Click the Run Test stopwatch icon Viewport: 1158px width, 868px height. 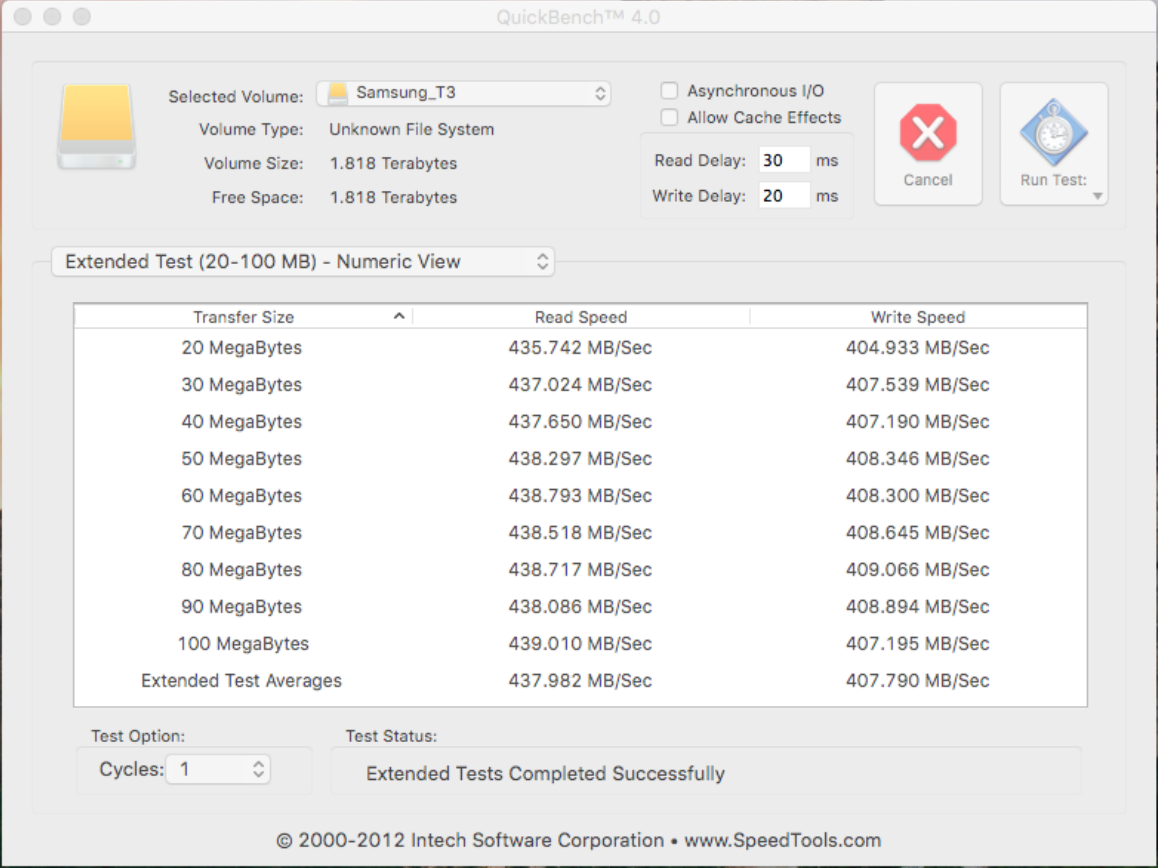point(1053,131)
